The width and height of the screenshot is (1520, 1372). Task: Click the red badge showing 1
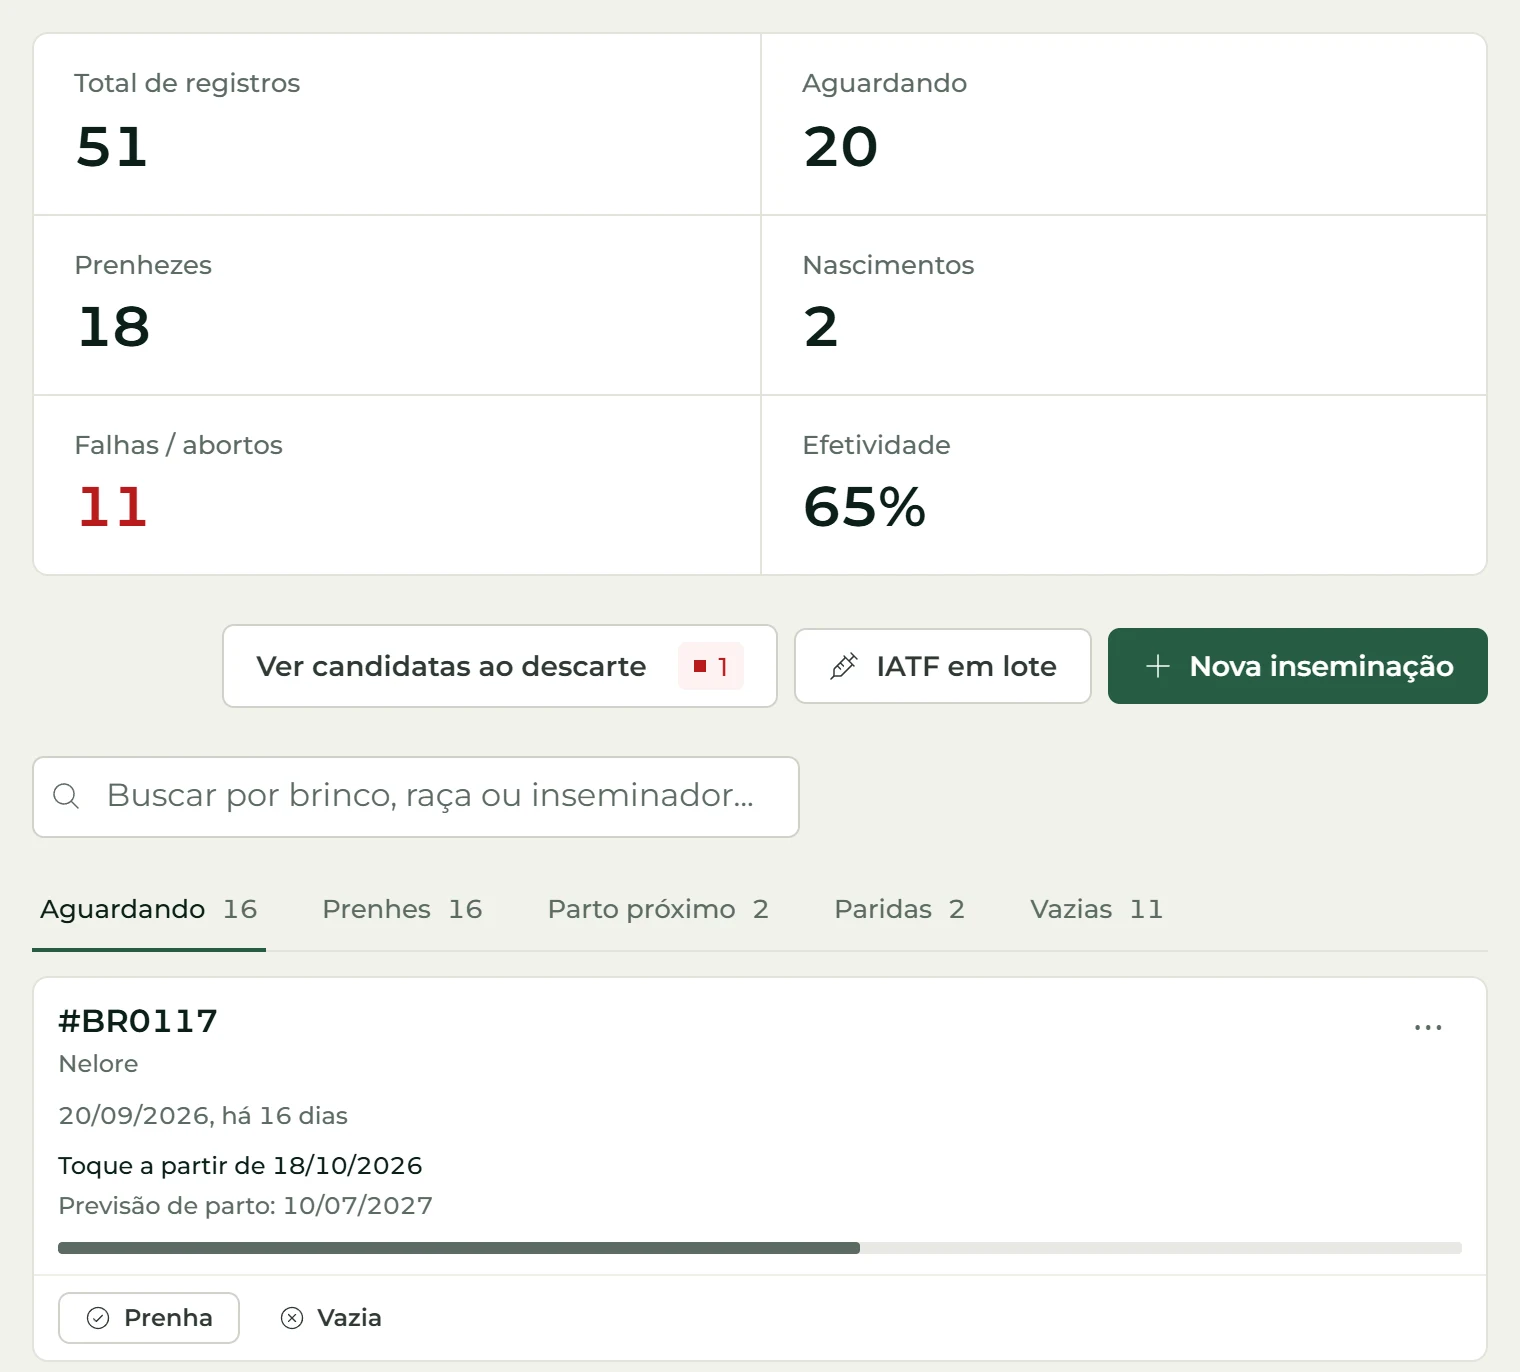711,666
